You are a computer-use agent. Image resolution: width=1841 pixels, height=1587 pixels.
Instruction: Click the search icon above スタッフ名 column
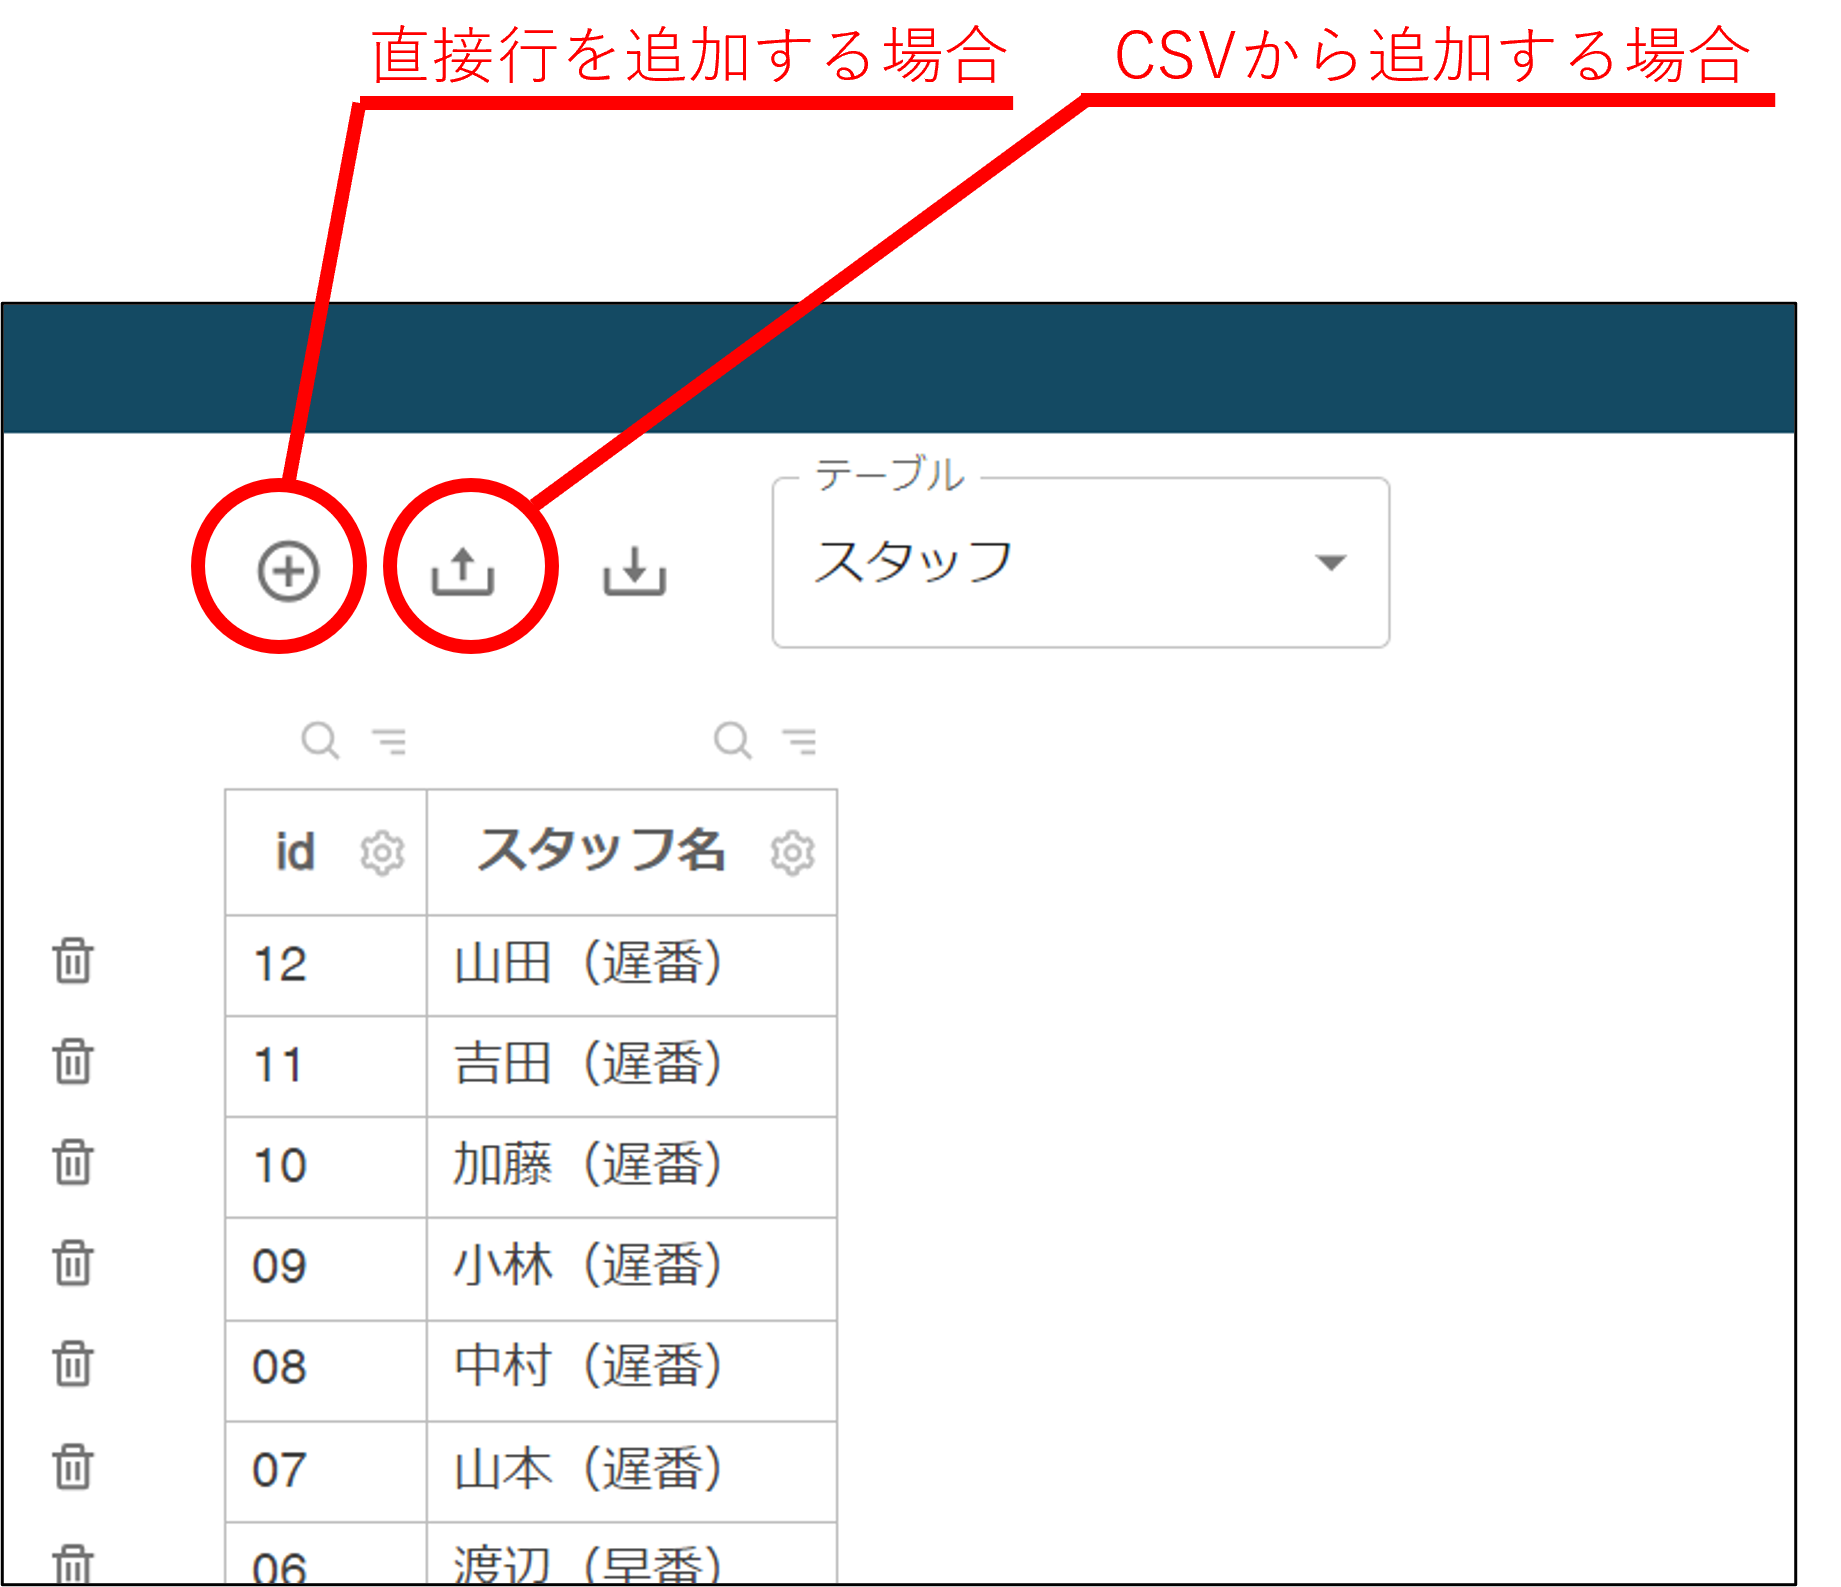click(x=733, y=741)
